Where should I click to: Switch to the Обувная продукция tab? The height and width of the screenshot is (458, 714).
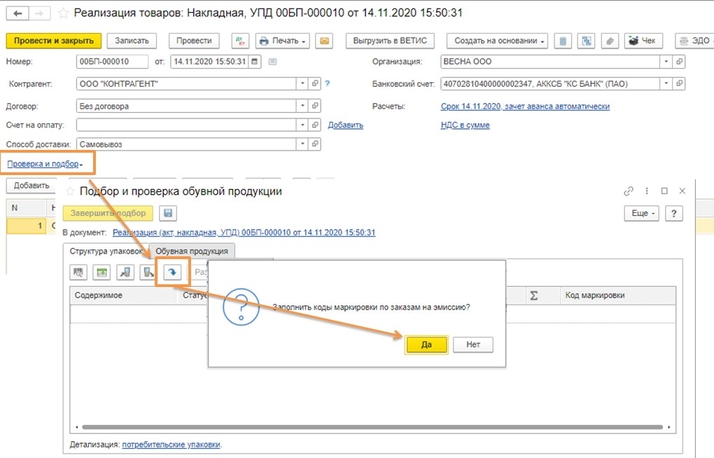click(x=199, y=251)
